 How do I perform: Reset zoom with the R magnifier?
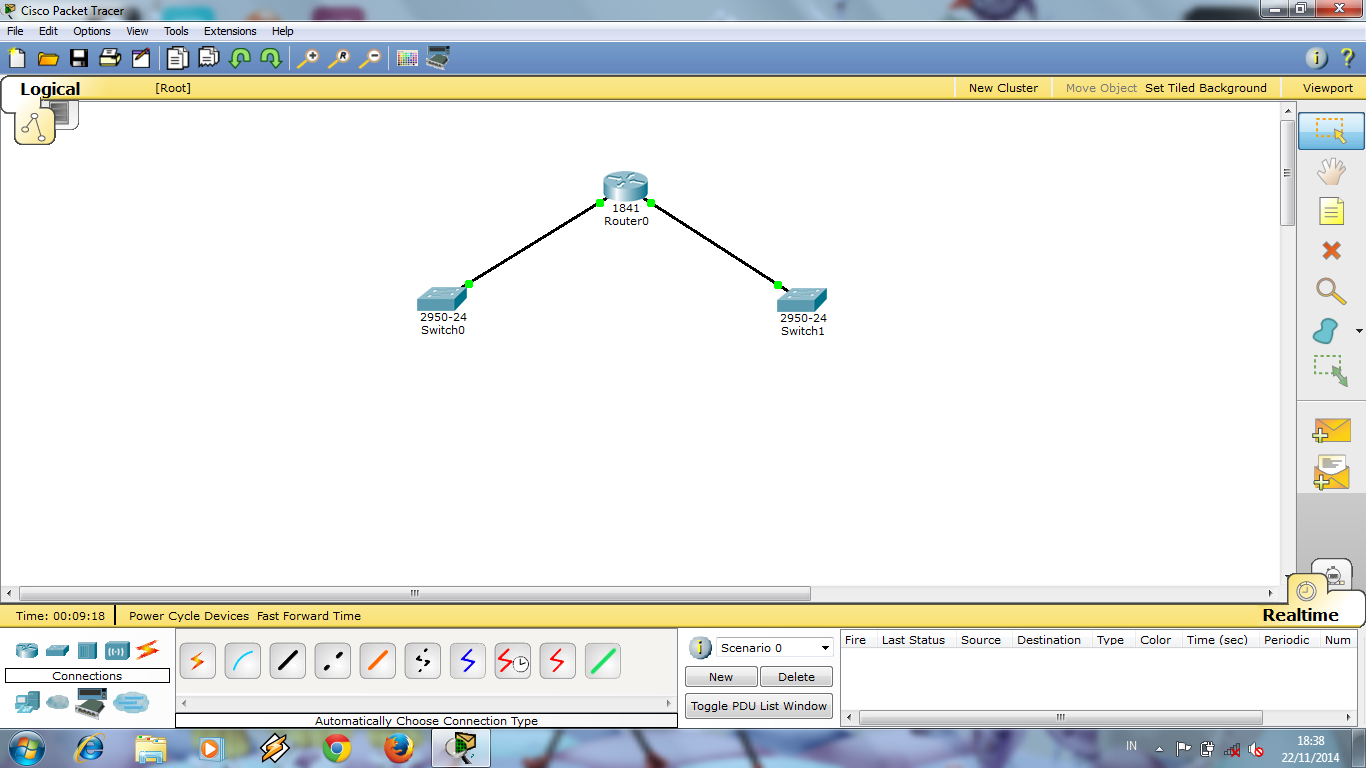coord(339,58)
